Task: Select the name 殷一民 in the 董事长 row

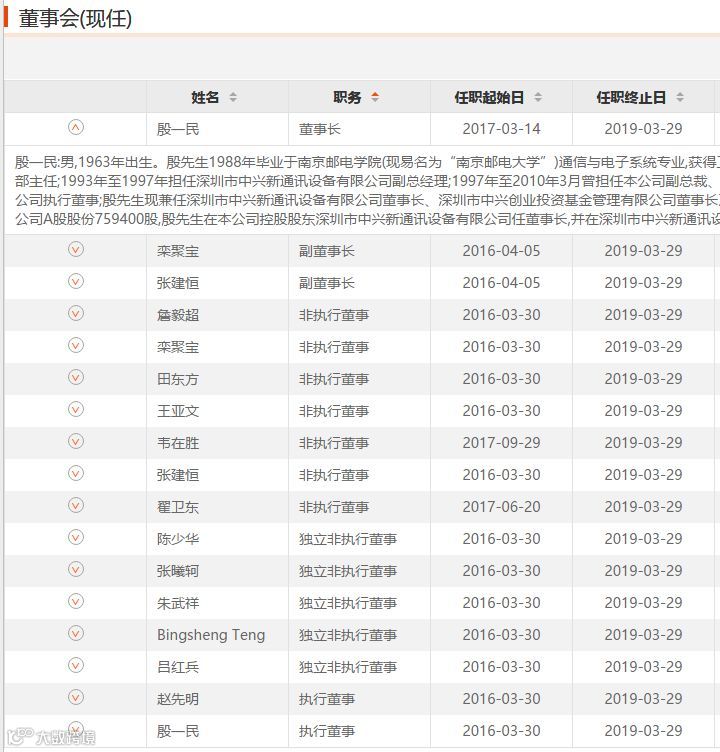Action: [x=178, y=129]
